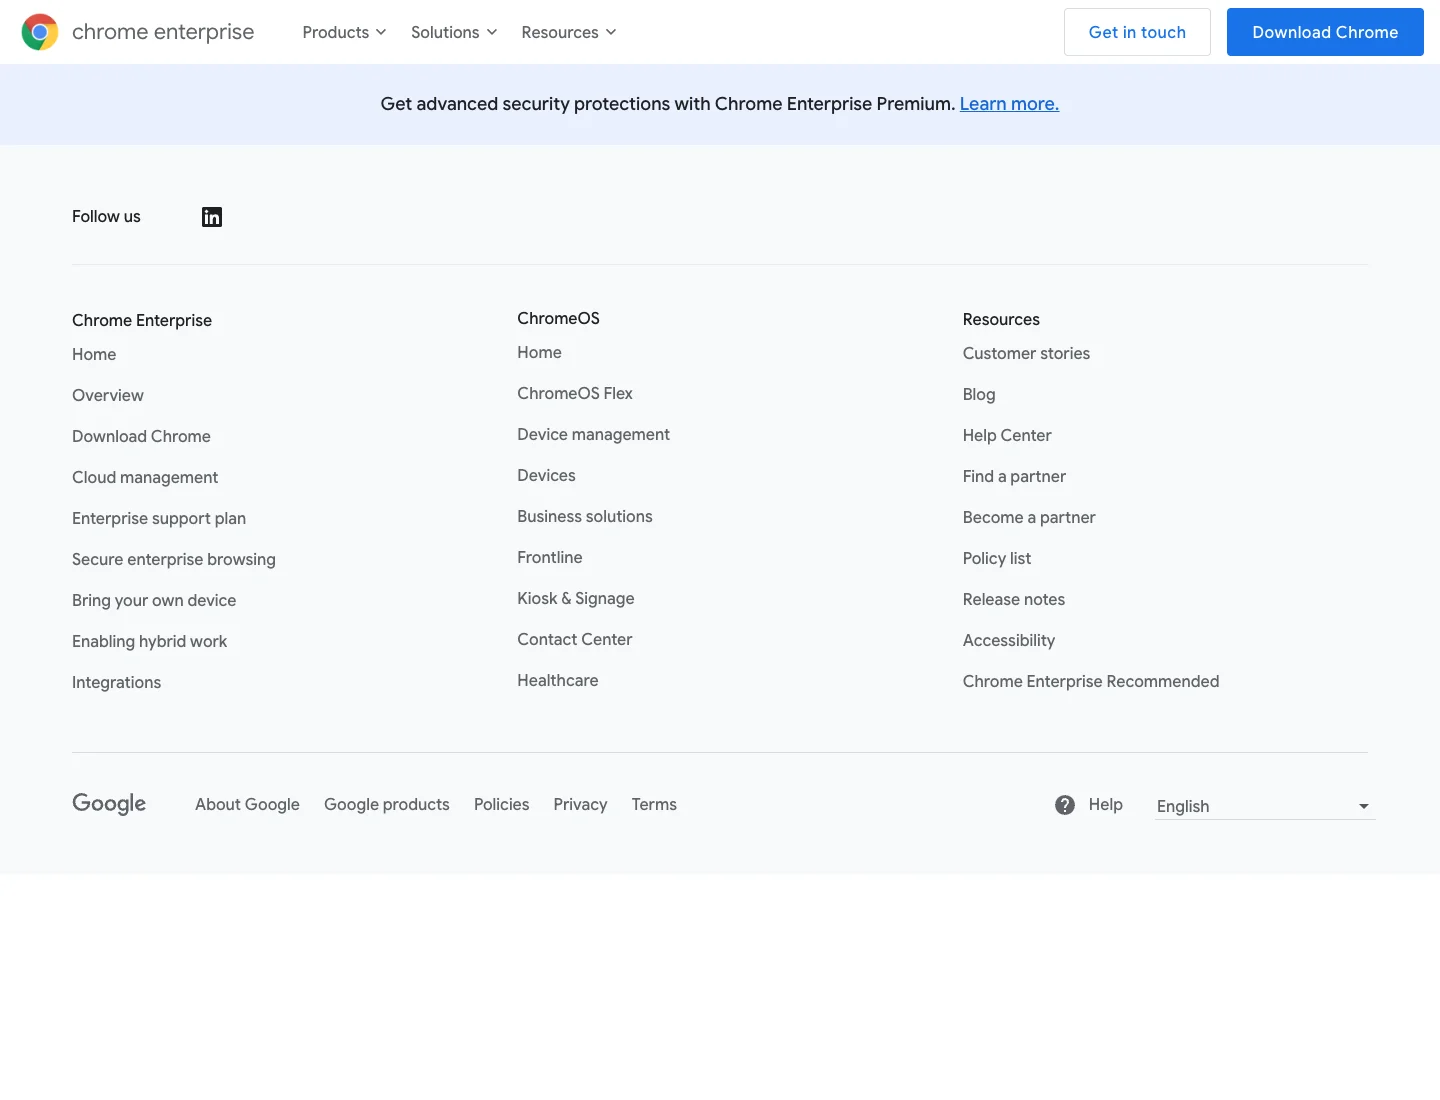Click the Help question mark icon
The image size is (1440, 1100).
click(x=1065, y=805)
